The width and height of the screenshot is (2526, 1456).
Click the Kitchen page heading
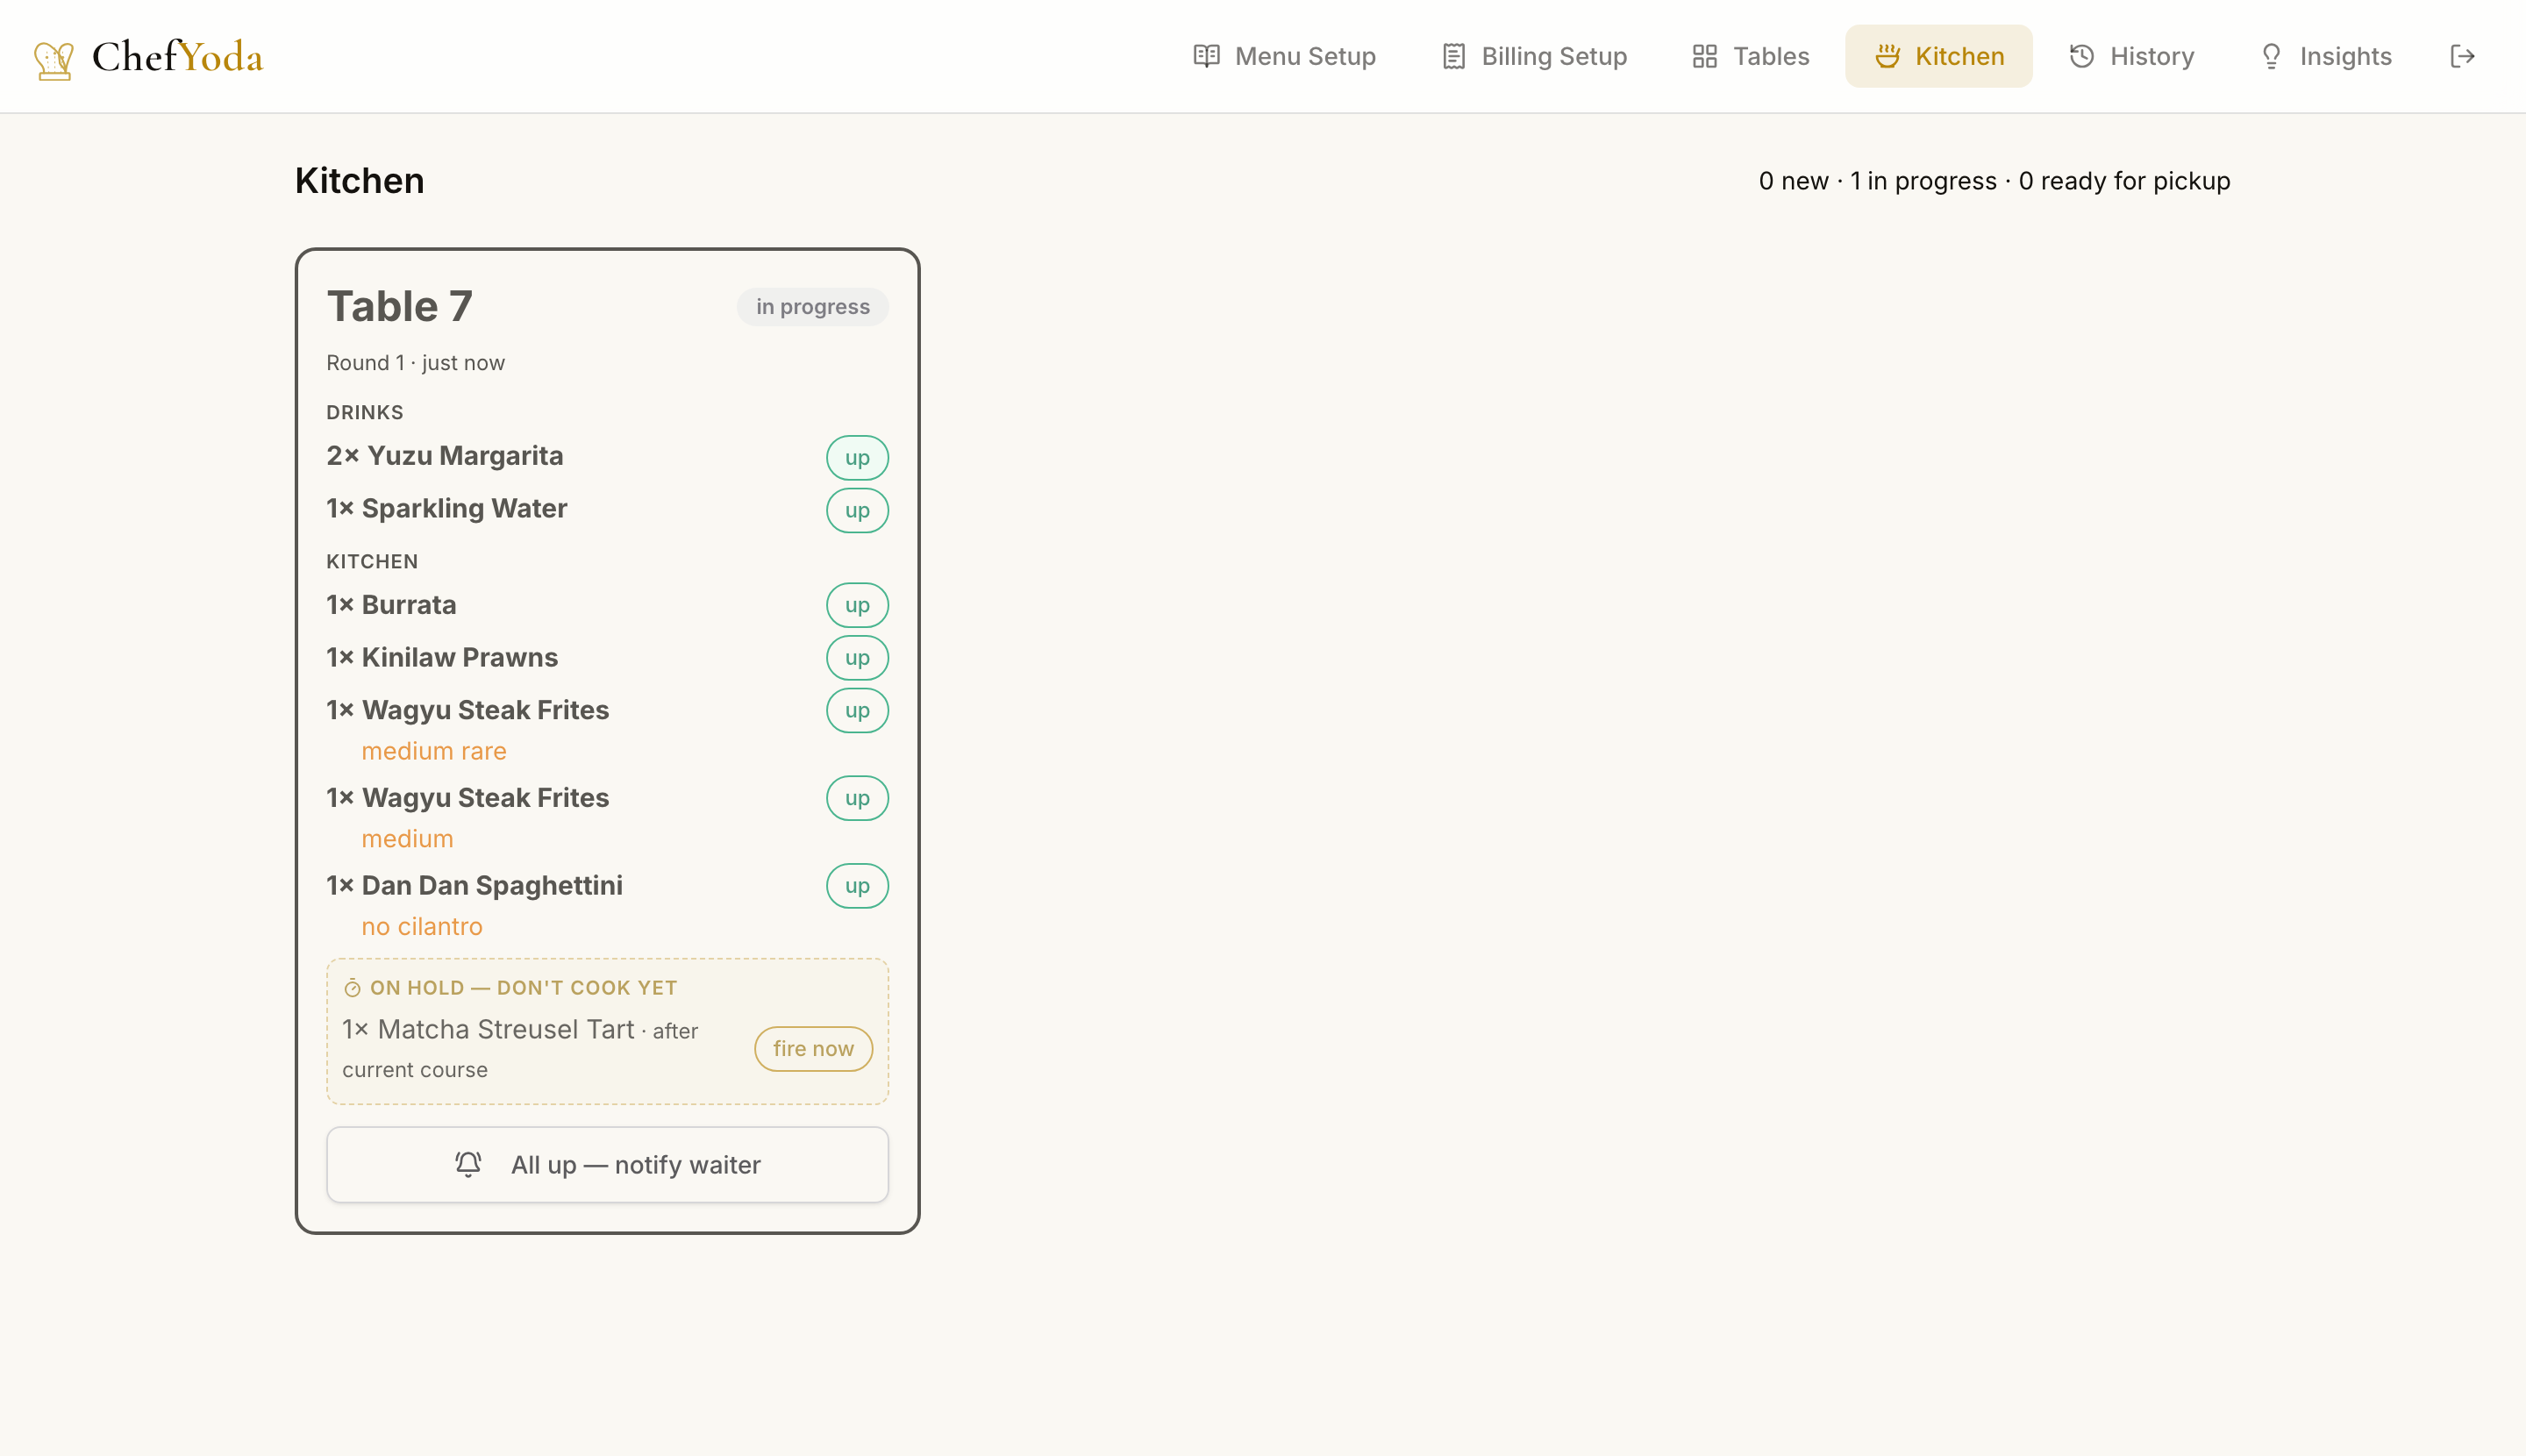(x=360, y=181)
